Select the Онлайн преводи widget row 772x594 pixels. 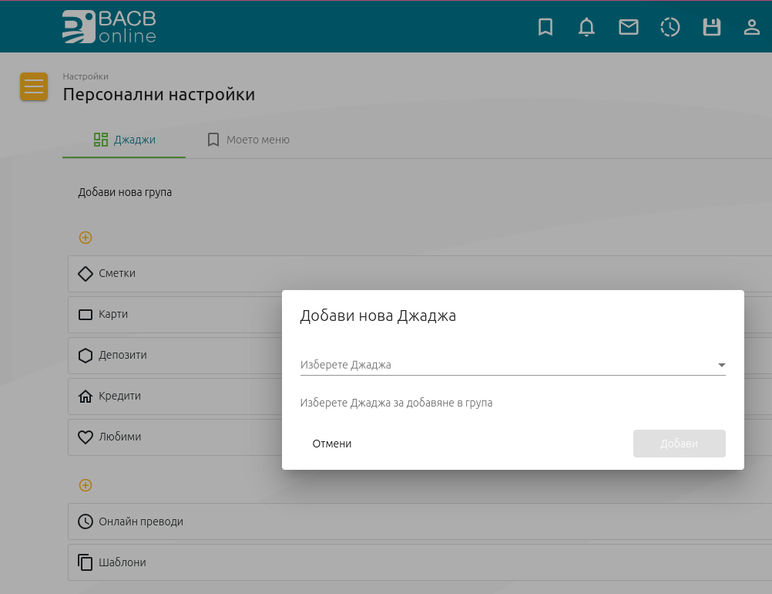click(x=400, y=521)
